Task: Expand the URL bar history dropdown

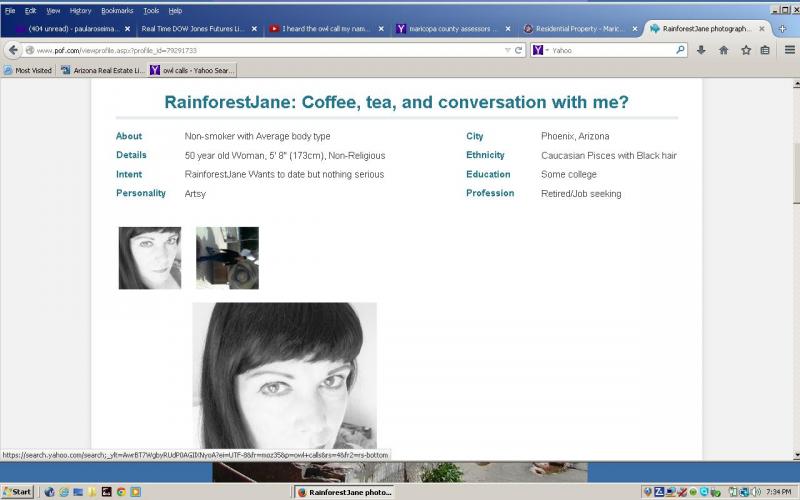Action: pyautogui.click(x=507, y=50)
